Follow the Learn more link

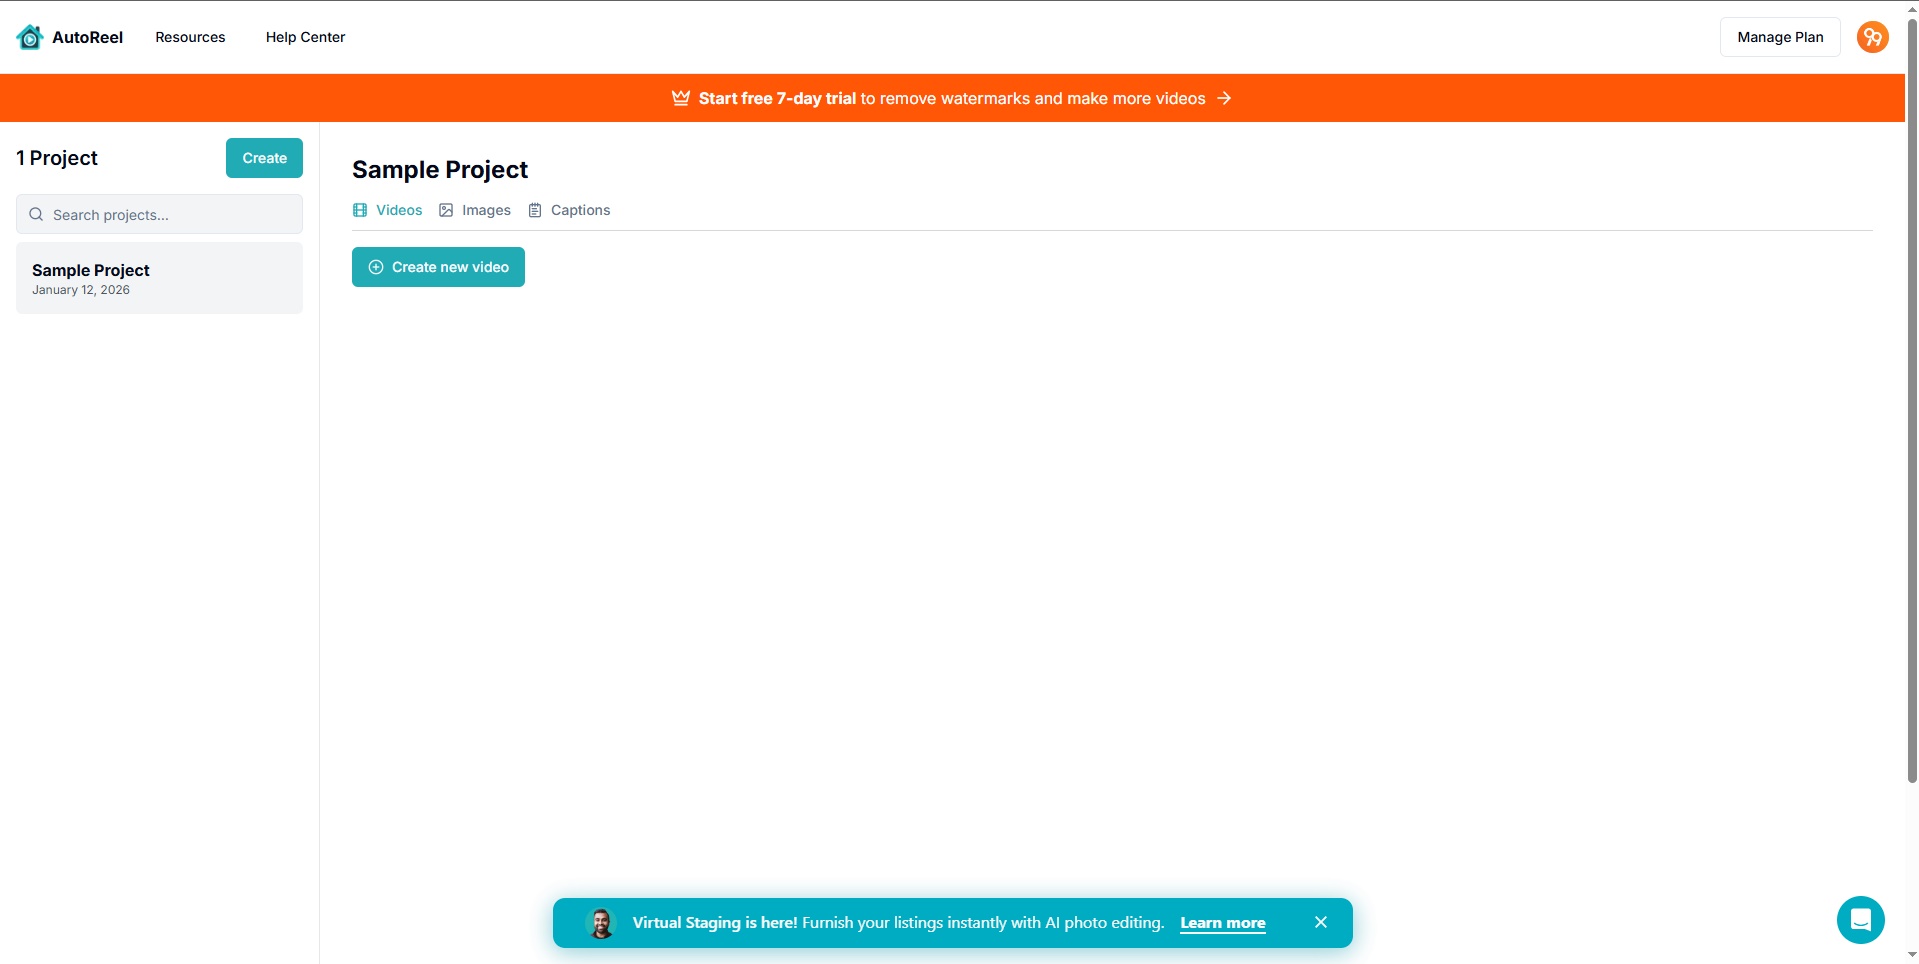pyautogui.click(x=1222, y=923)
